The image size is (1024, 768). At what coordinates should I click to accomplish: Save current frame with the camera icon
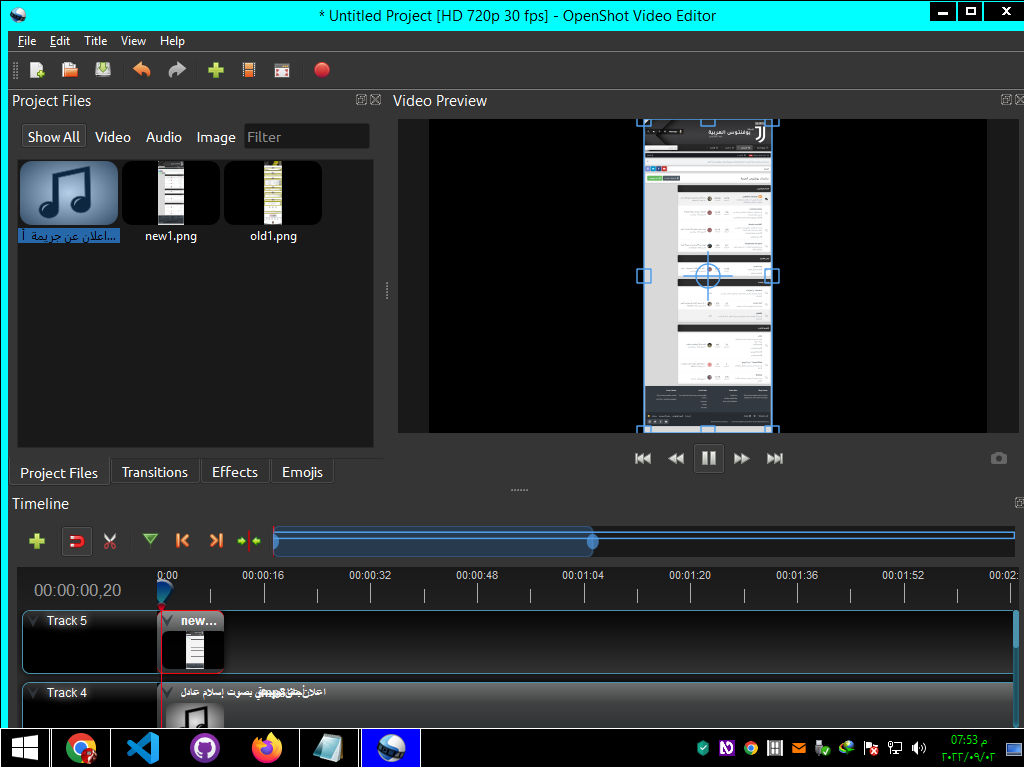999,458
